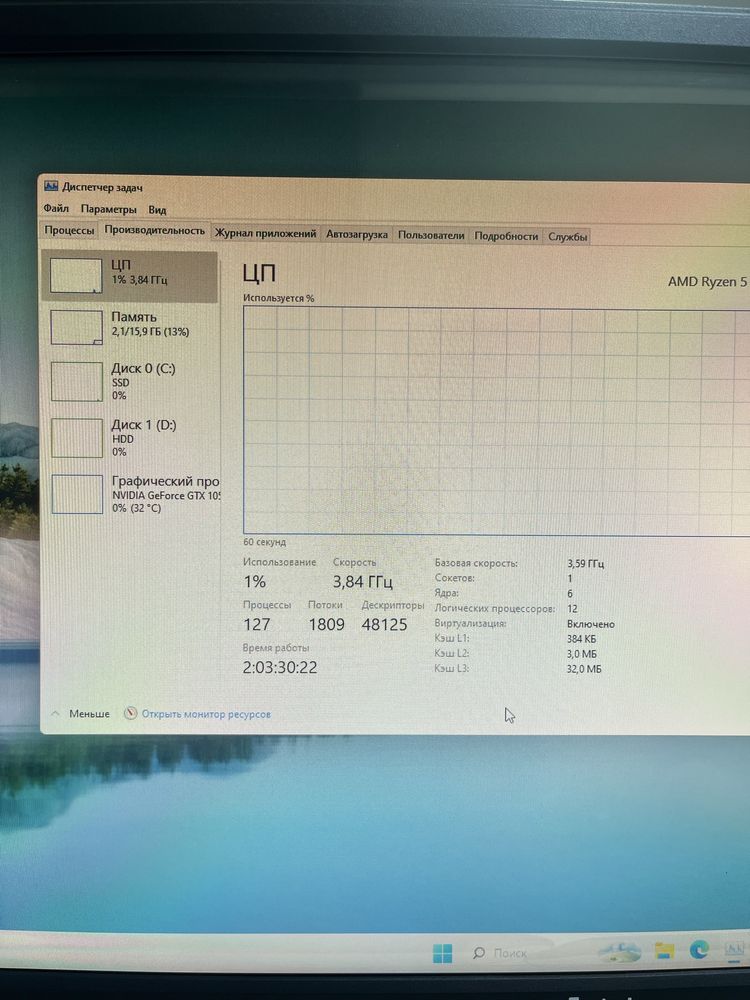The width and height of the screenshot is (750, 1000).
Task: Switch to the Службы tab
Action: tap(567, 237)
